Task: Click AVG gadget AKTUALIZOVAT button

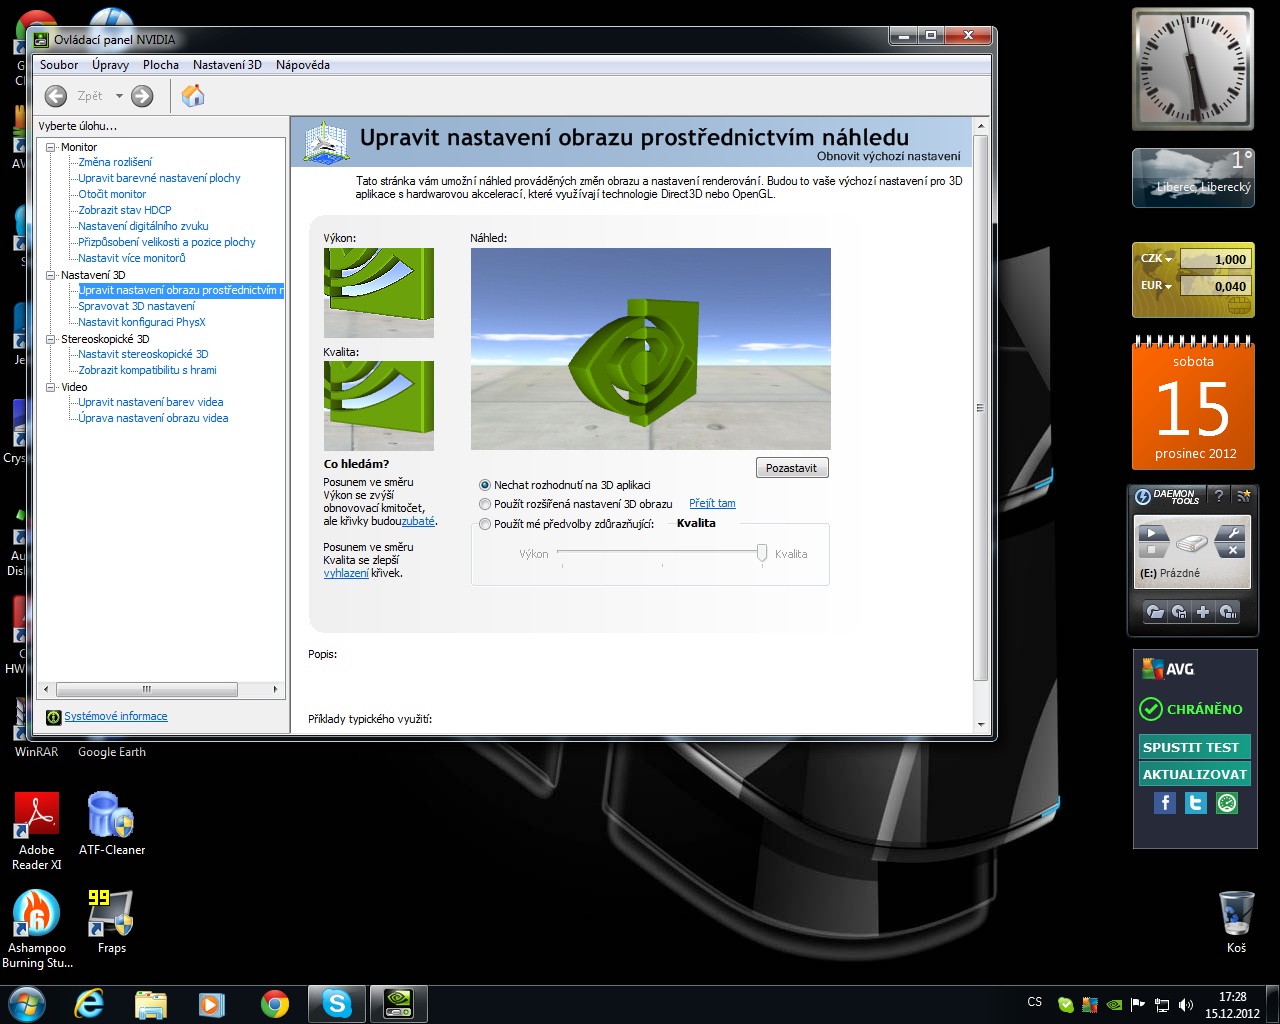Action: (1195, 774)
